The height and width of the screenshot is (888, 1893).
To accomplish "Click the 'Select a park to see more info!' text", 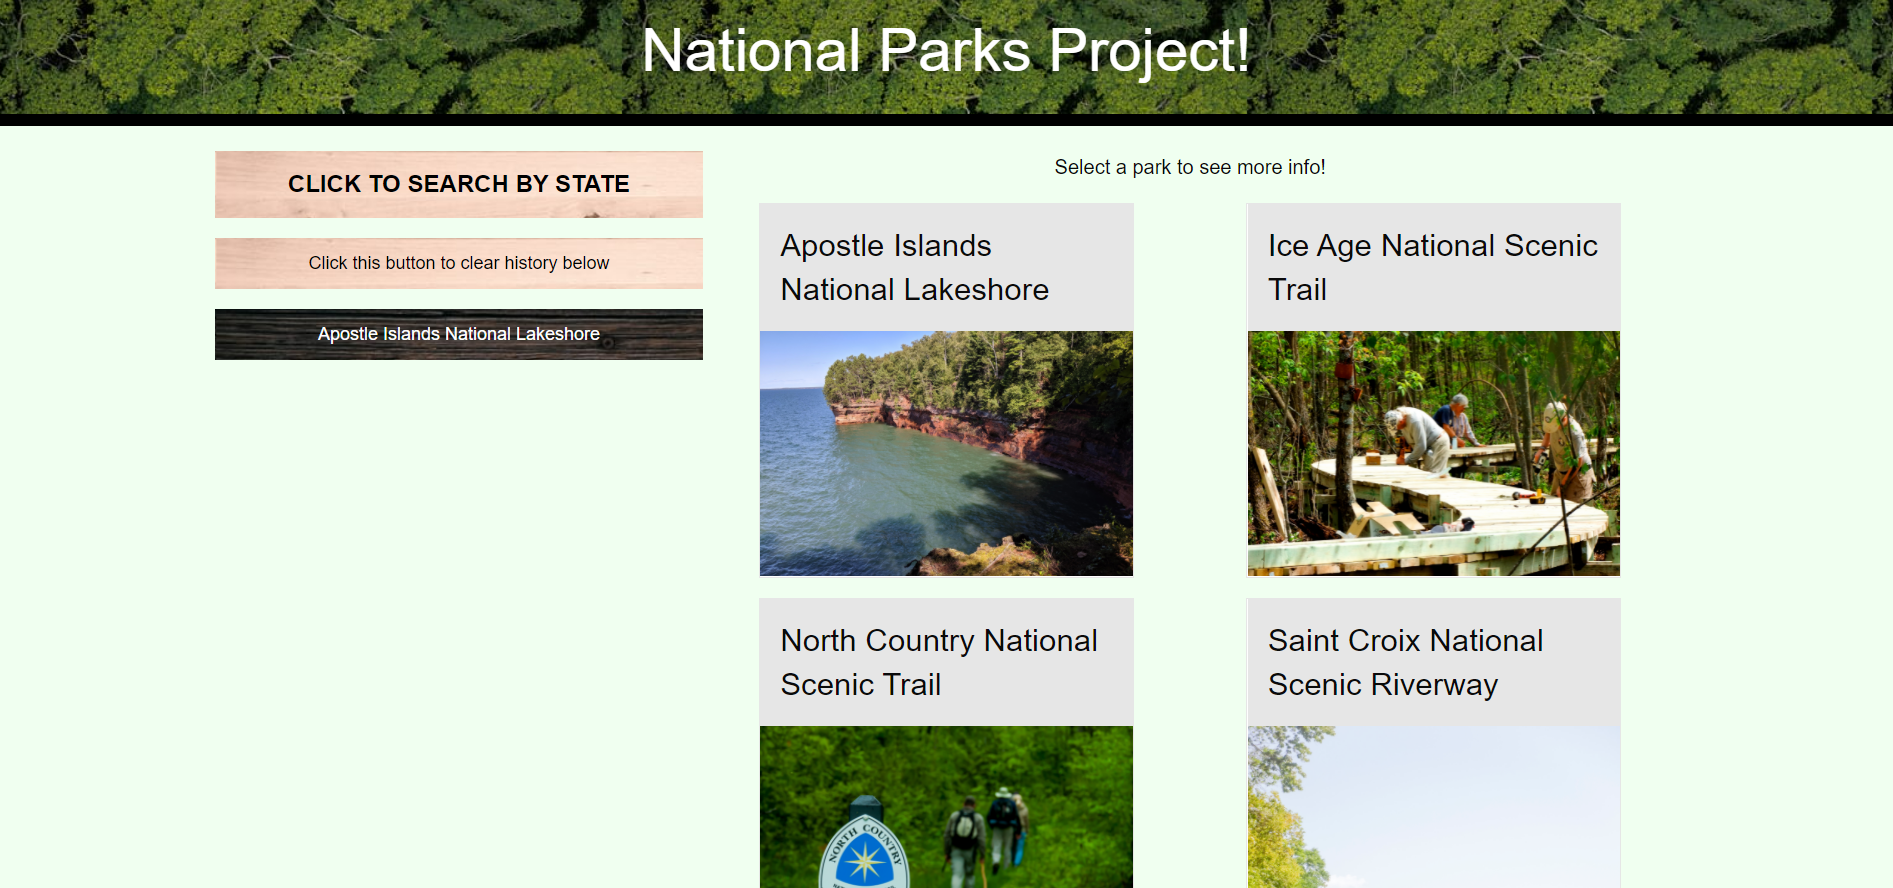I will [1189, 167].
